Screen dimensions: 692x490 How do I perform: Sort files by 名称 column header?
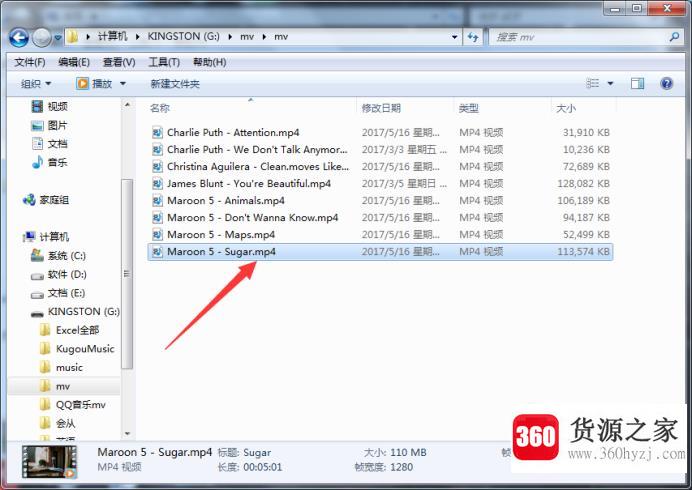coord(159,108)
